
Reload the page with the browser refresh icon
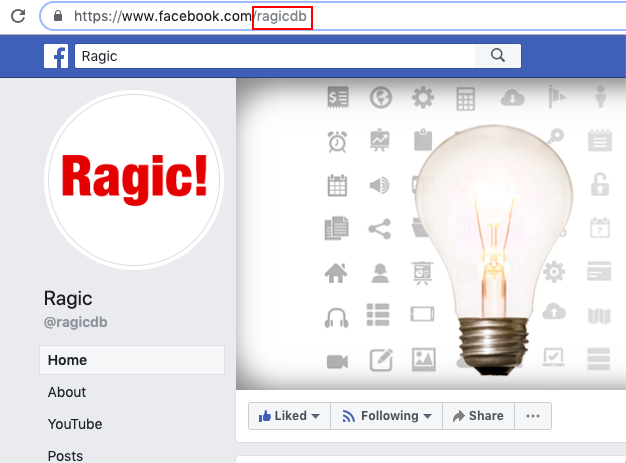[18, 16]
